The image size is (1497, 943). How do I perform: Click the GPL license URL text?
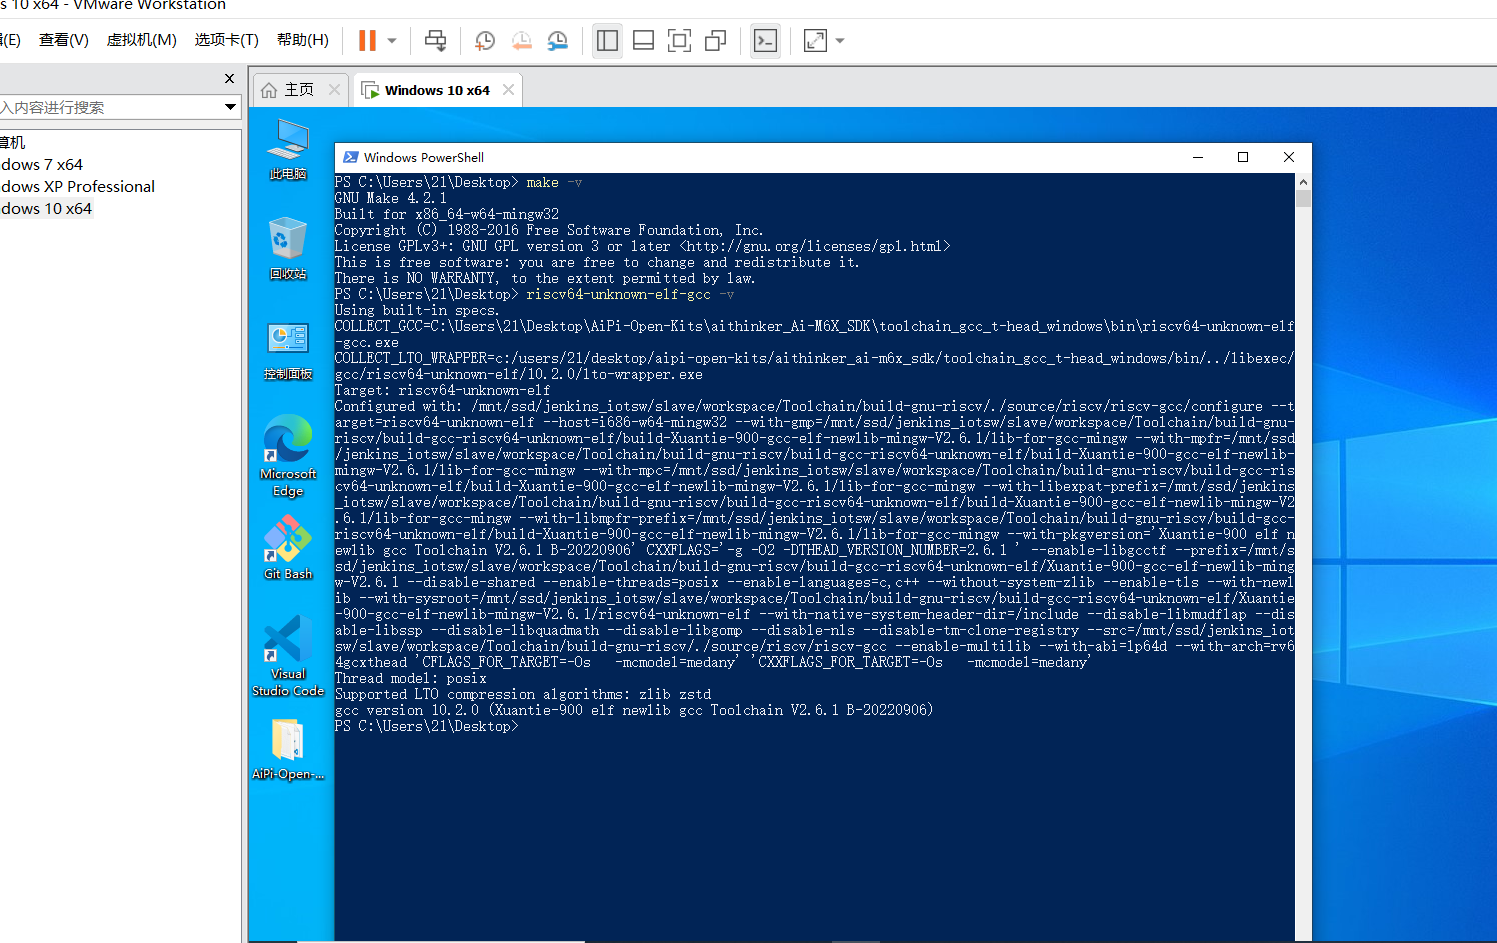(x=815, y=246)
